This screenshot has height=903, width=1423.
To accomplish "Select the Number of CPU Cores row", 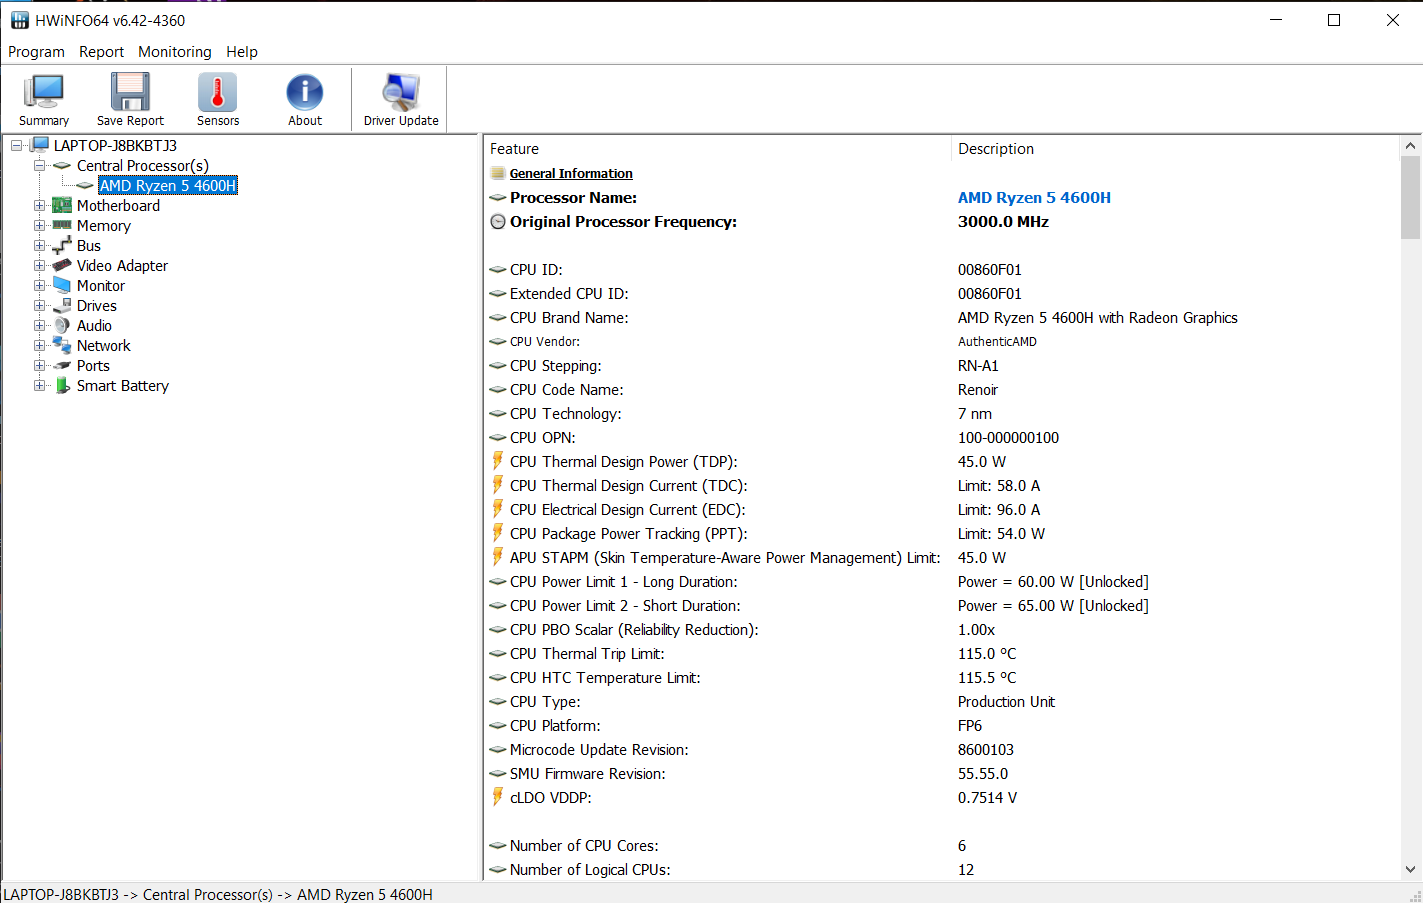I will click(942, 845).
